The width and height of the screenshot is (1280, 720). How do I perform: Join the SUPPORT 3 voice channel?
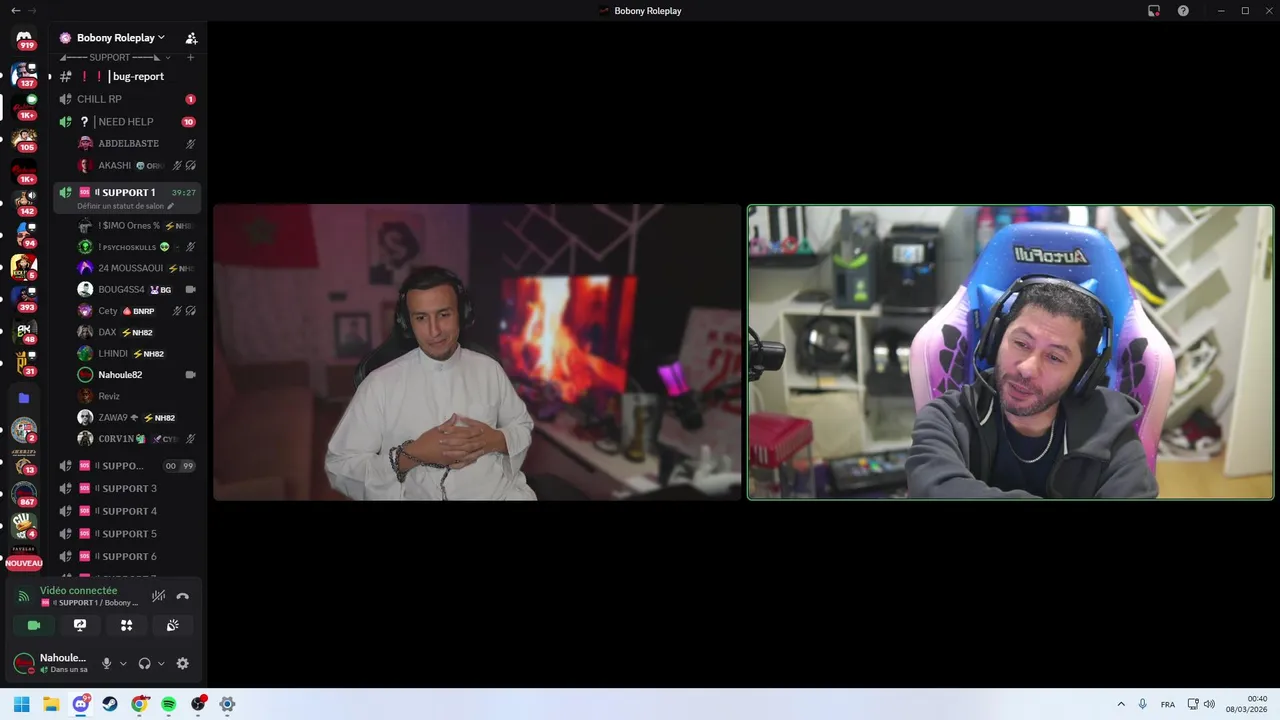coord(127,489)
